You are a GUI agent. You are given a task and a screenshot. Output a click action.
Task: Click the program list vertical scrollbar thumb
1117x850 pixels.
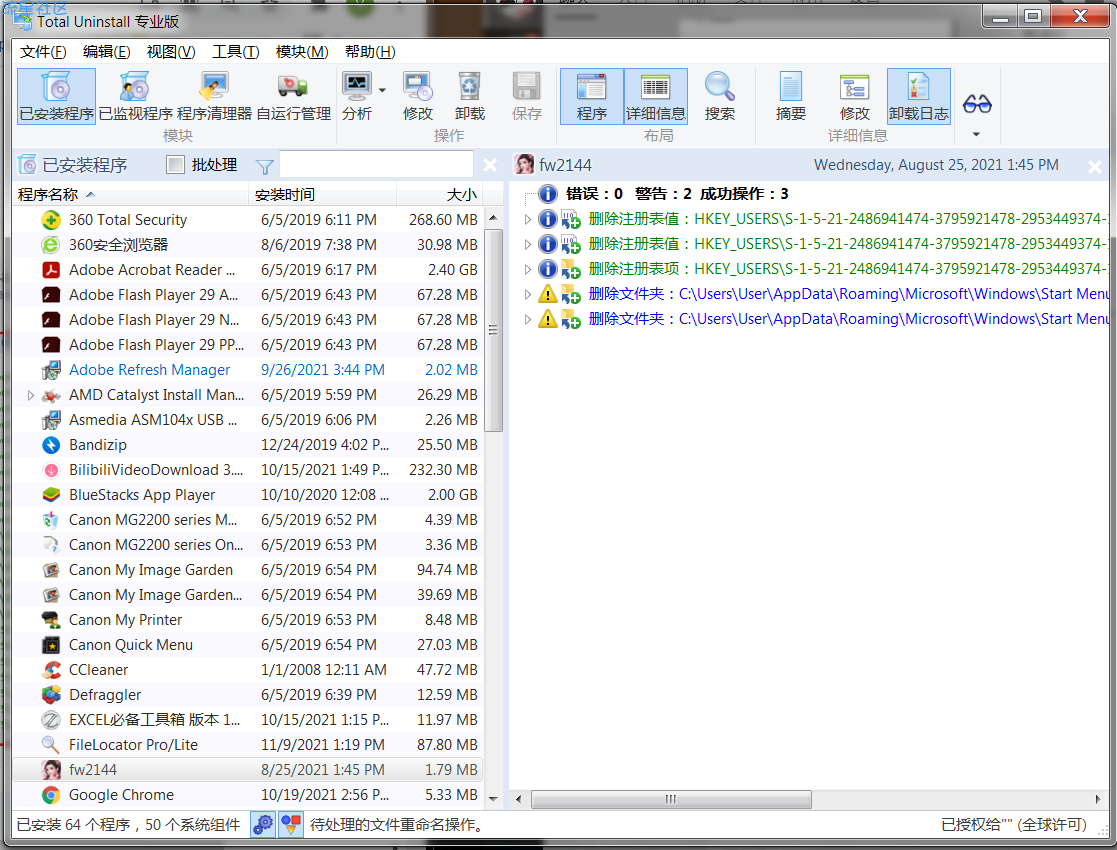(493, 330)
